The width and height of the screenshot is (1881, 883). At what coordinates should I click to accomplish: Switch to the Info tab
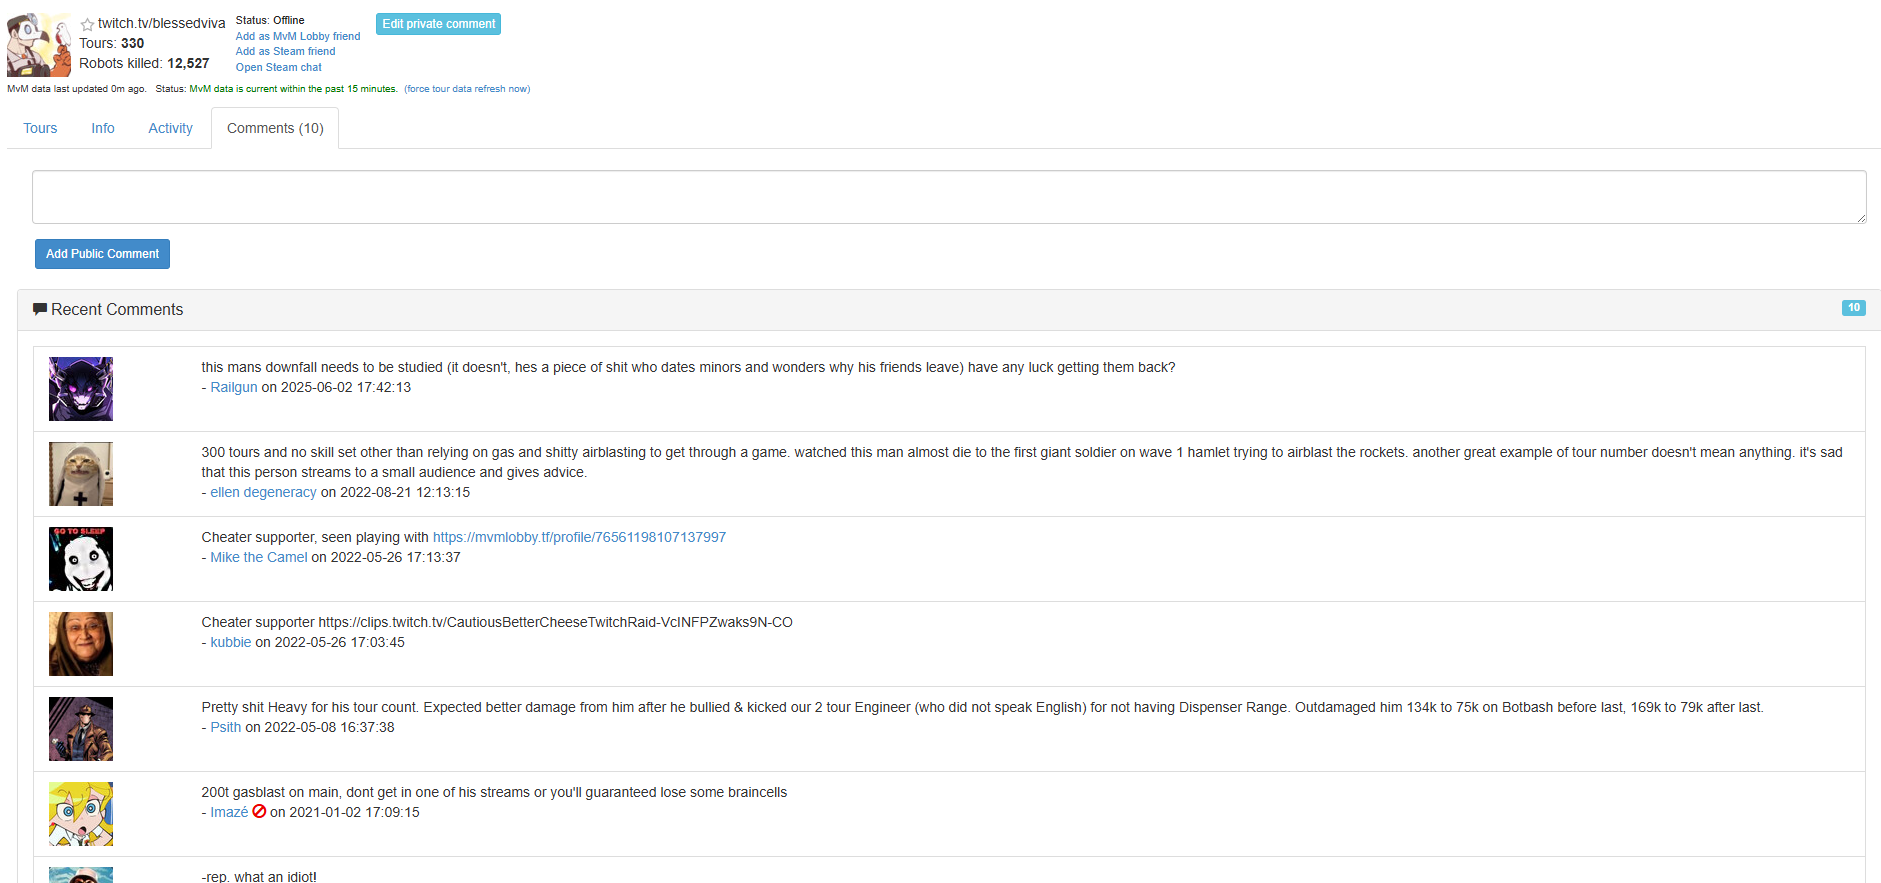tap(103, 128)
